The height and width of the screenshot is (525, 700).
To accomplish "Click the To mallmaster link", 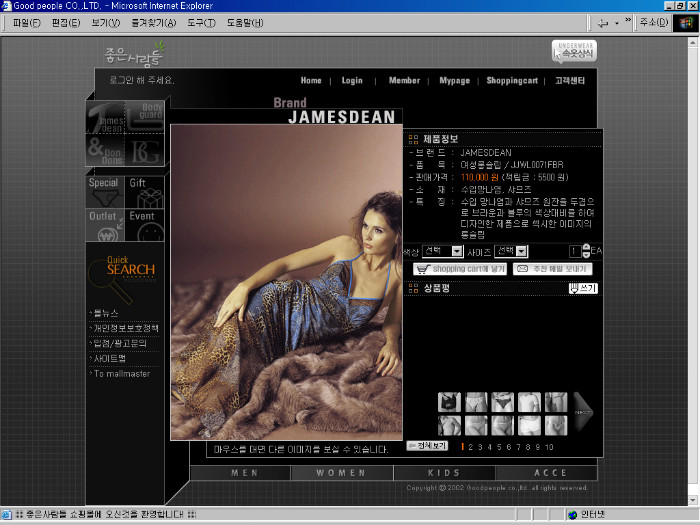I will pyautogui.click(x=121, y=374).
